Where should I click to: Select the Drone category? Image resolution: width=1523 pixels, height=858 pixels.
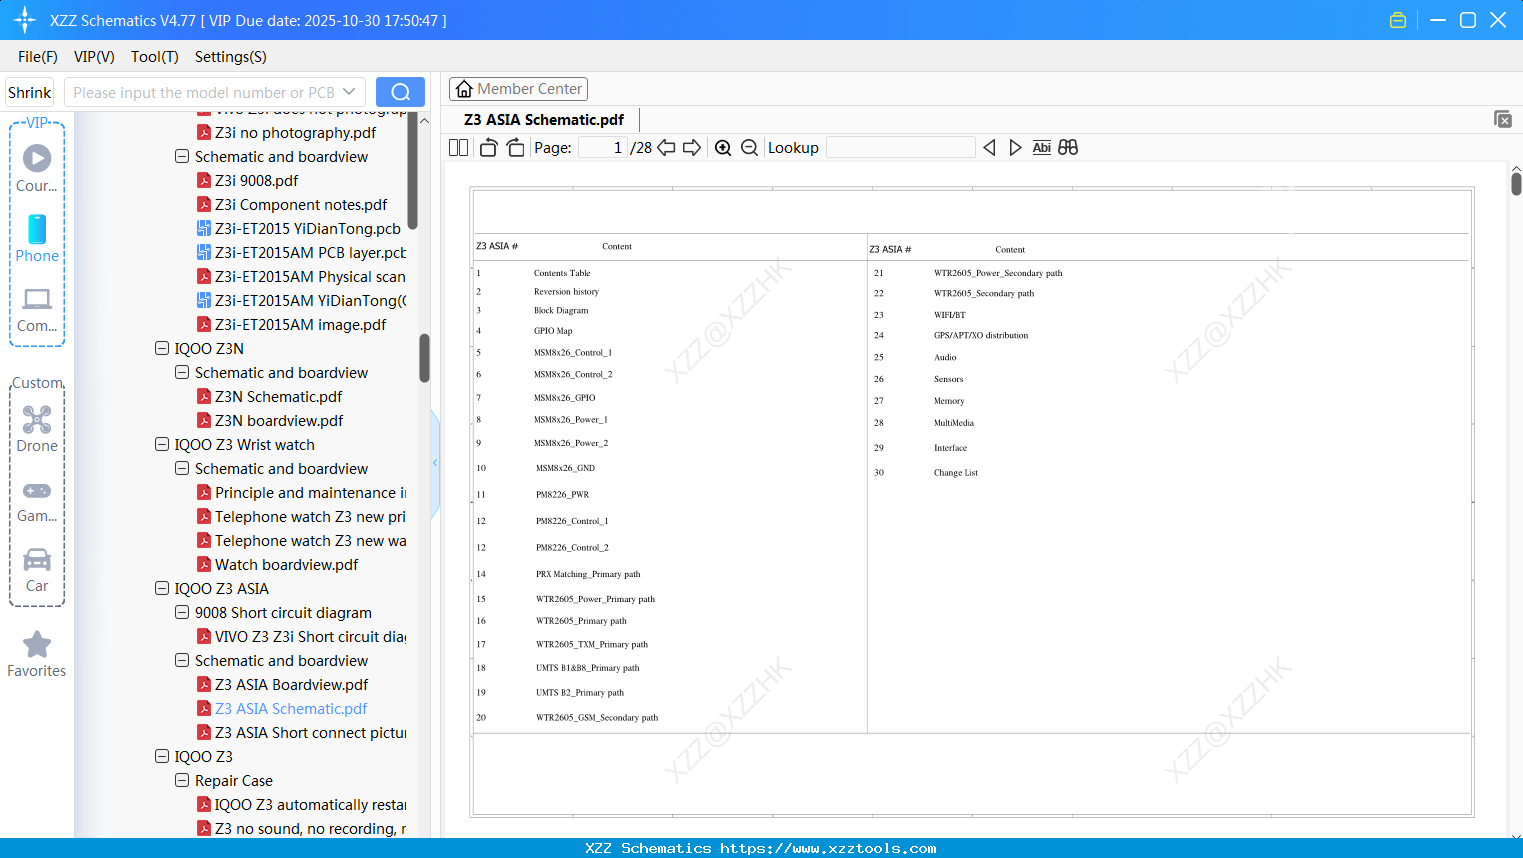pos(37,429)
